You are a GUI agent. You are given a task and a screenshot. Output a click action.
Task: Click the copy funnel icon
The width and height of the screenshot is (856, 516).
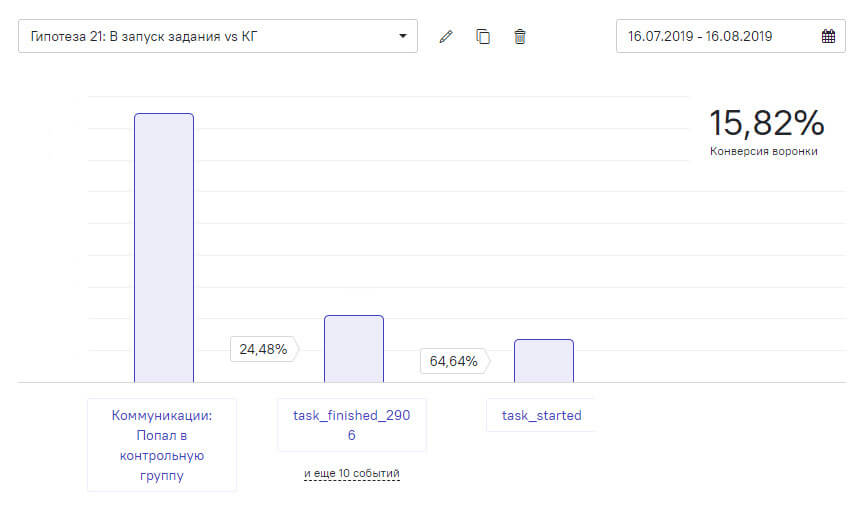(483, 37)
